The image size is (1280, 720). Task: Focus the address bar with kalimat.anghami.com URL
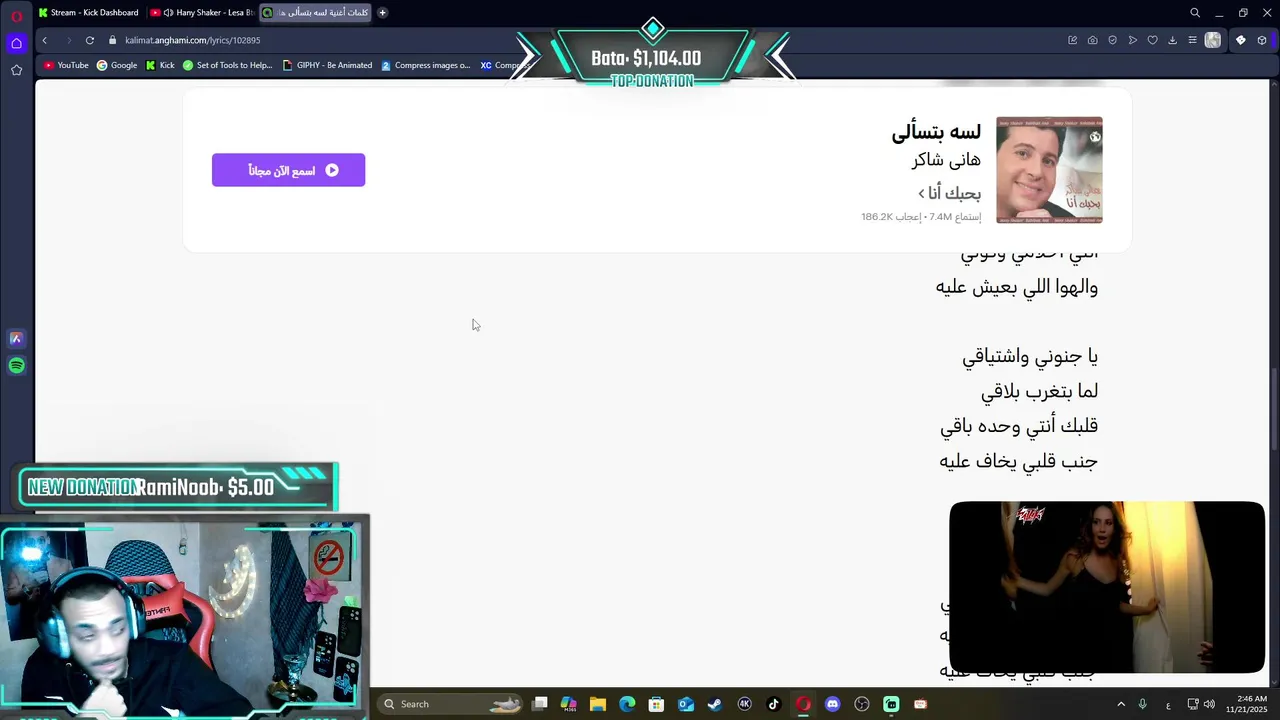[193, 40]
